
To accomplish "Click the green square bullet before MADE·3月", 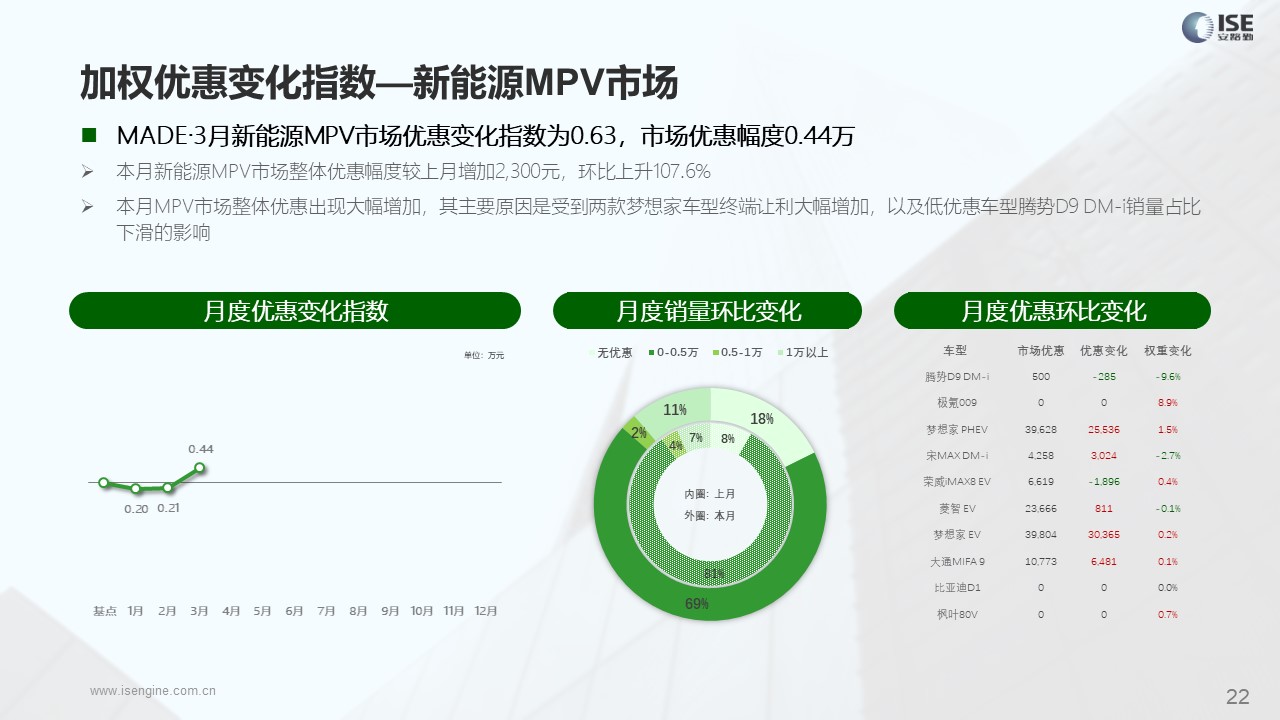I will coord(89,135).
